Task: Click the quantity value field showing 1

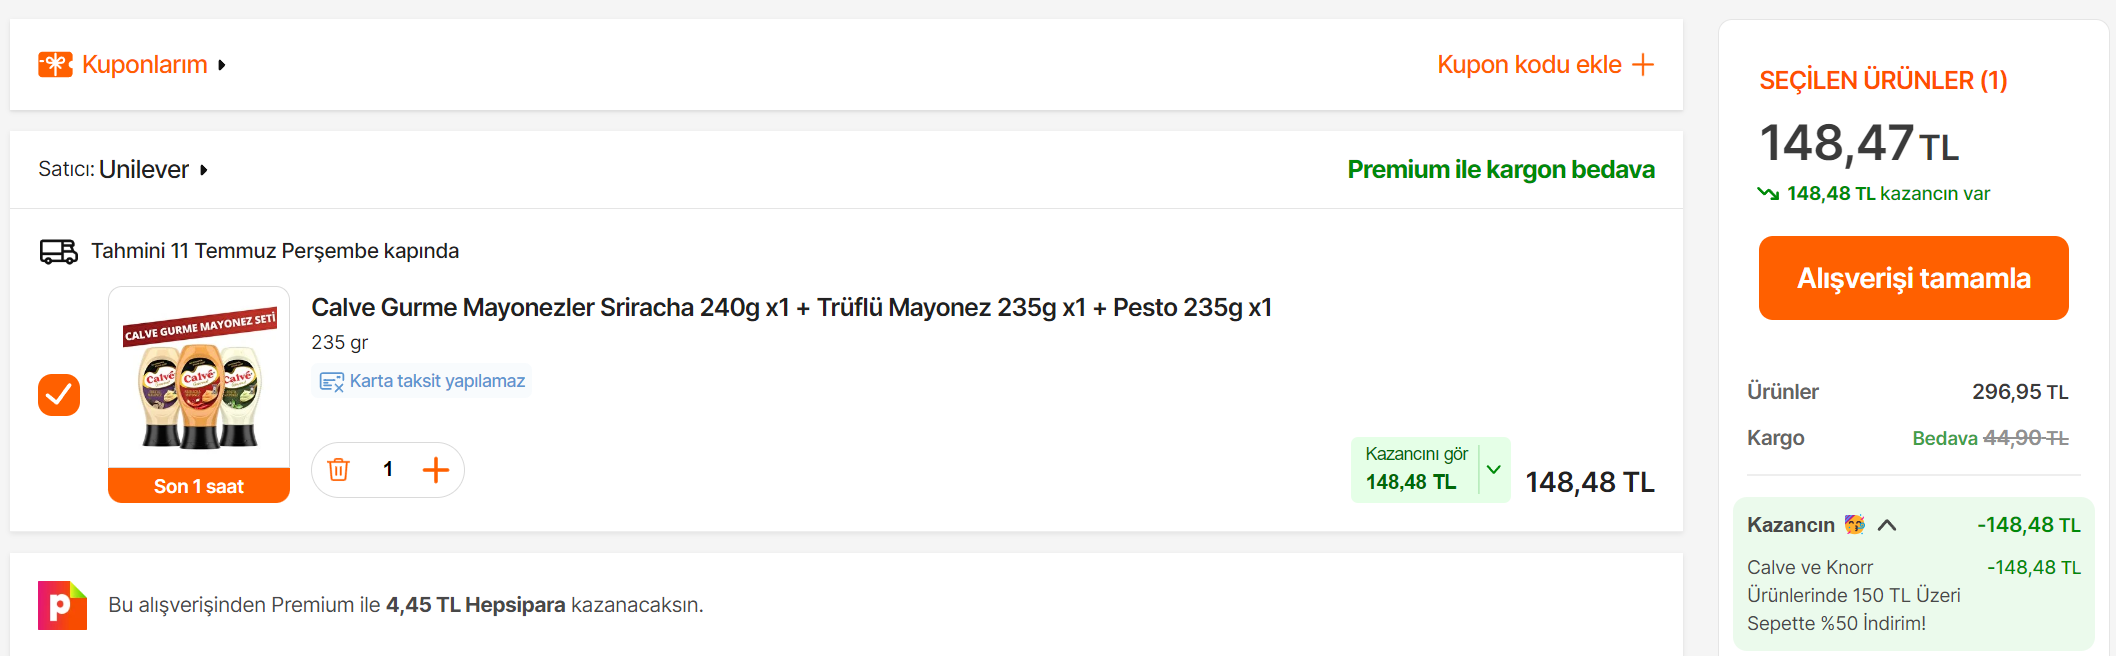Action: click(x=388, y=470)
